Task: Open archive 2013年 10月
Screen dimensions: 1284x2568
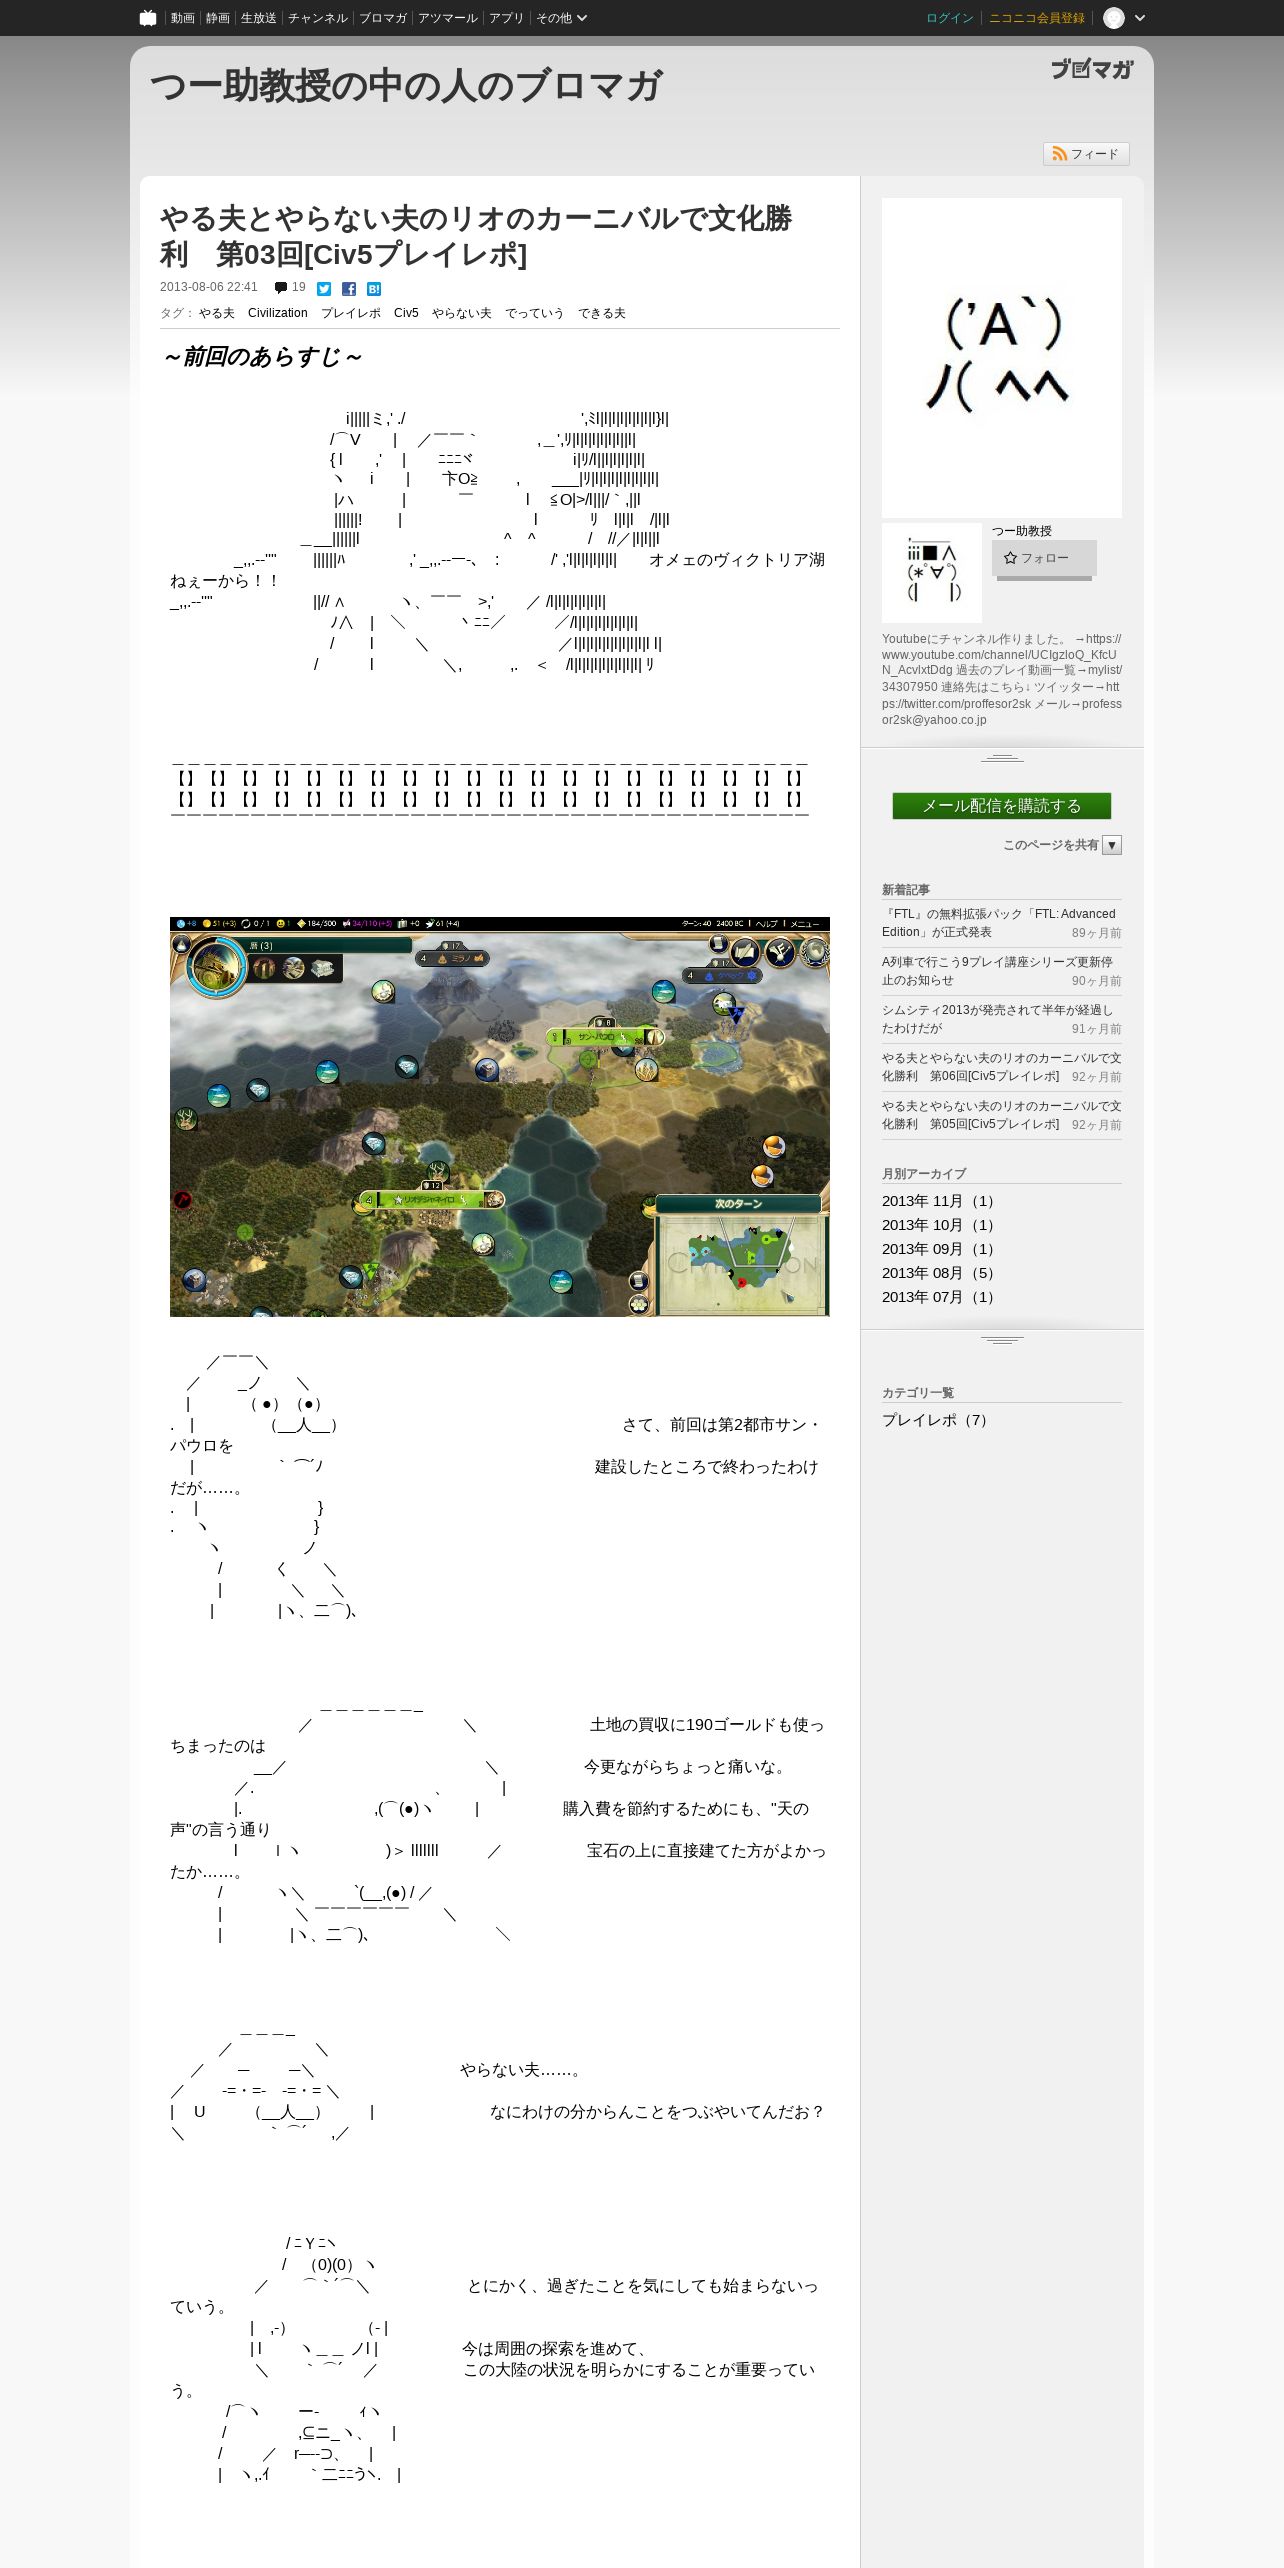Action: click(940, 1225)
